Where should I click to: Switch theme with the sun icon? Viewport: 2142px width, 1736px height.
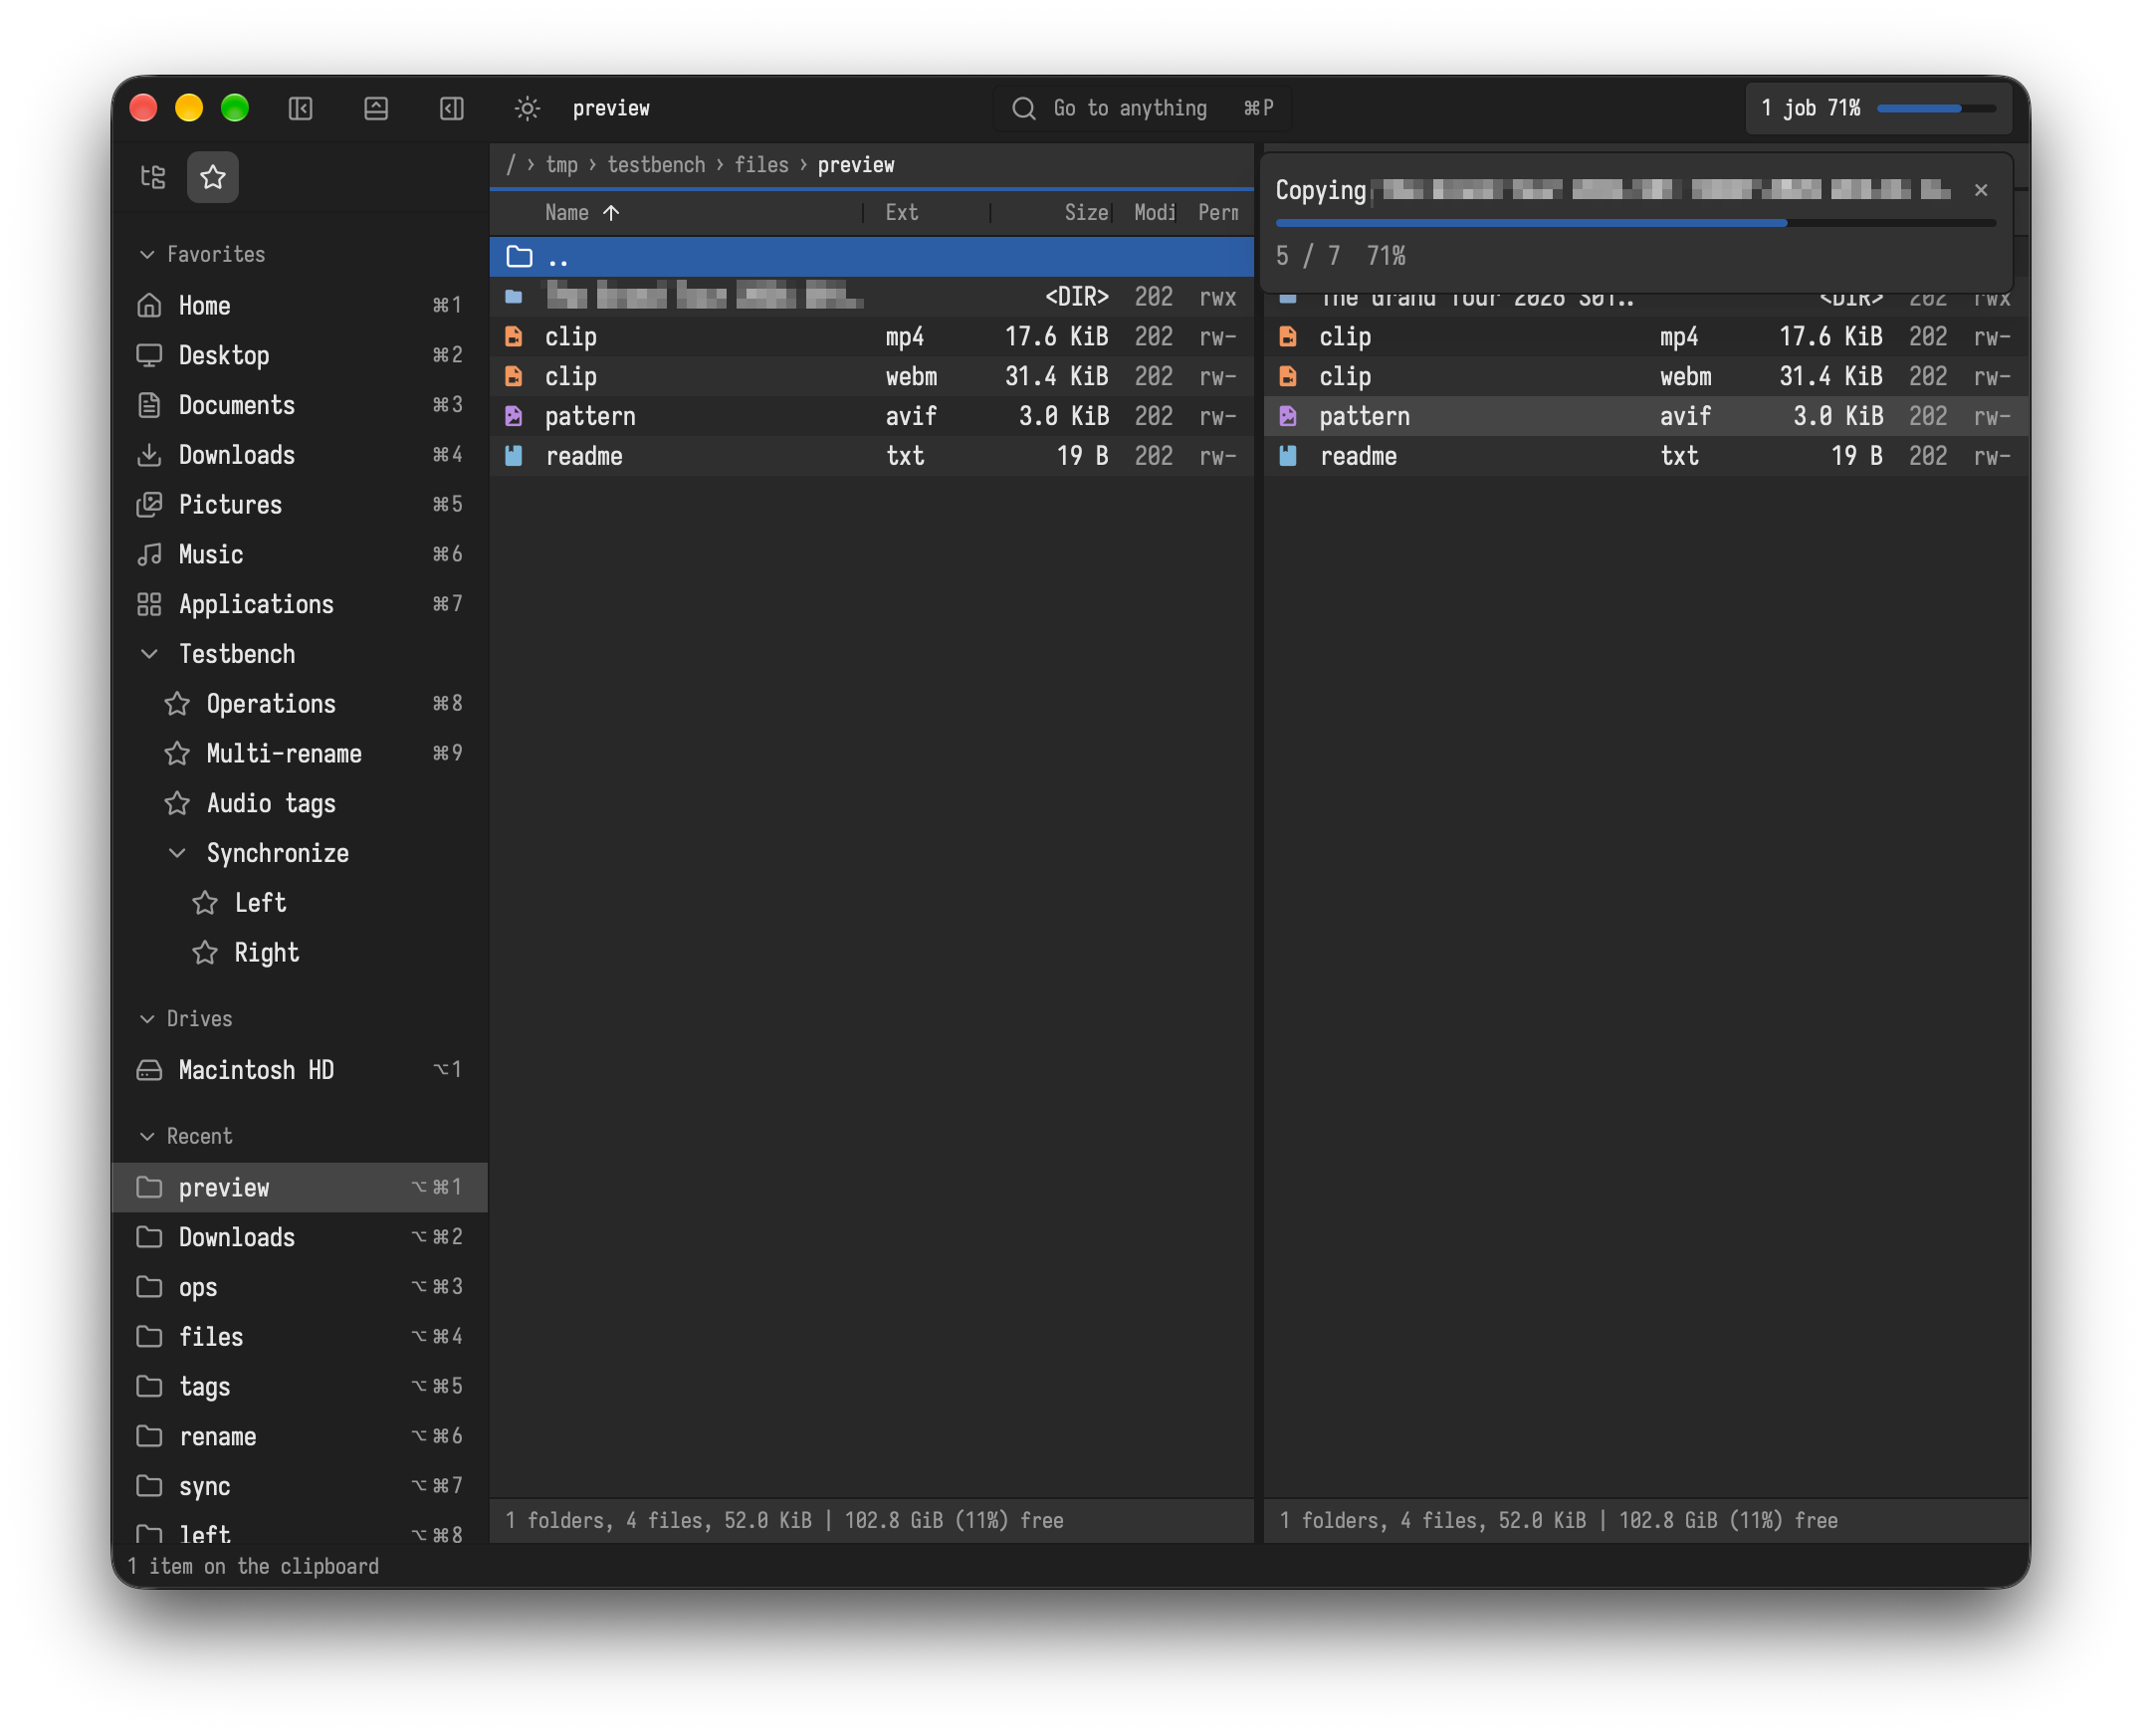coord(527,108)
